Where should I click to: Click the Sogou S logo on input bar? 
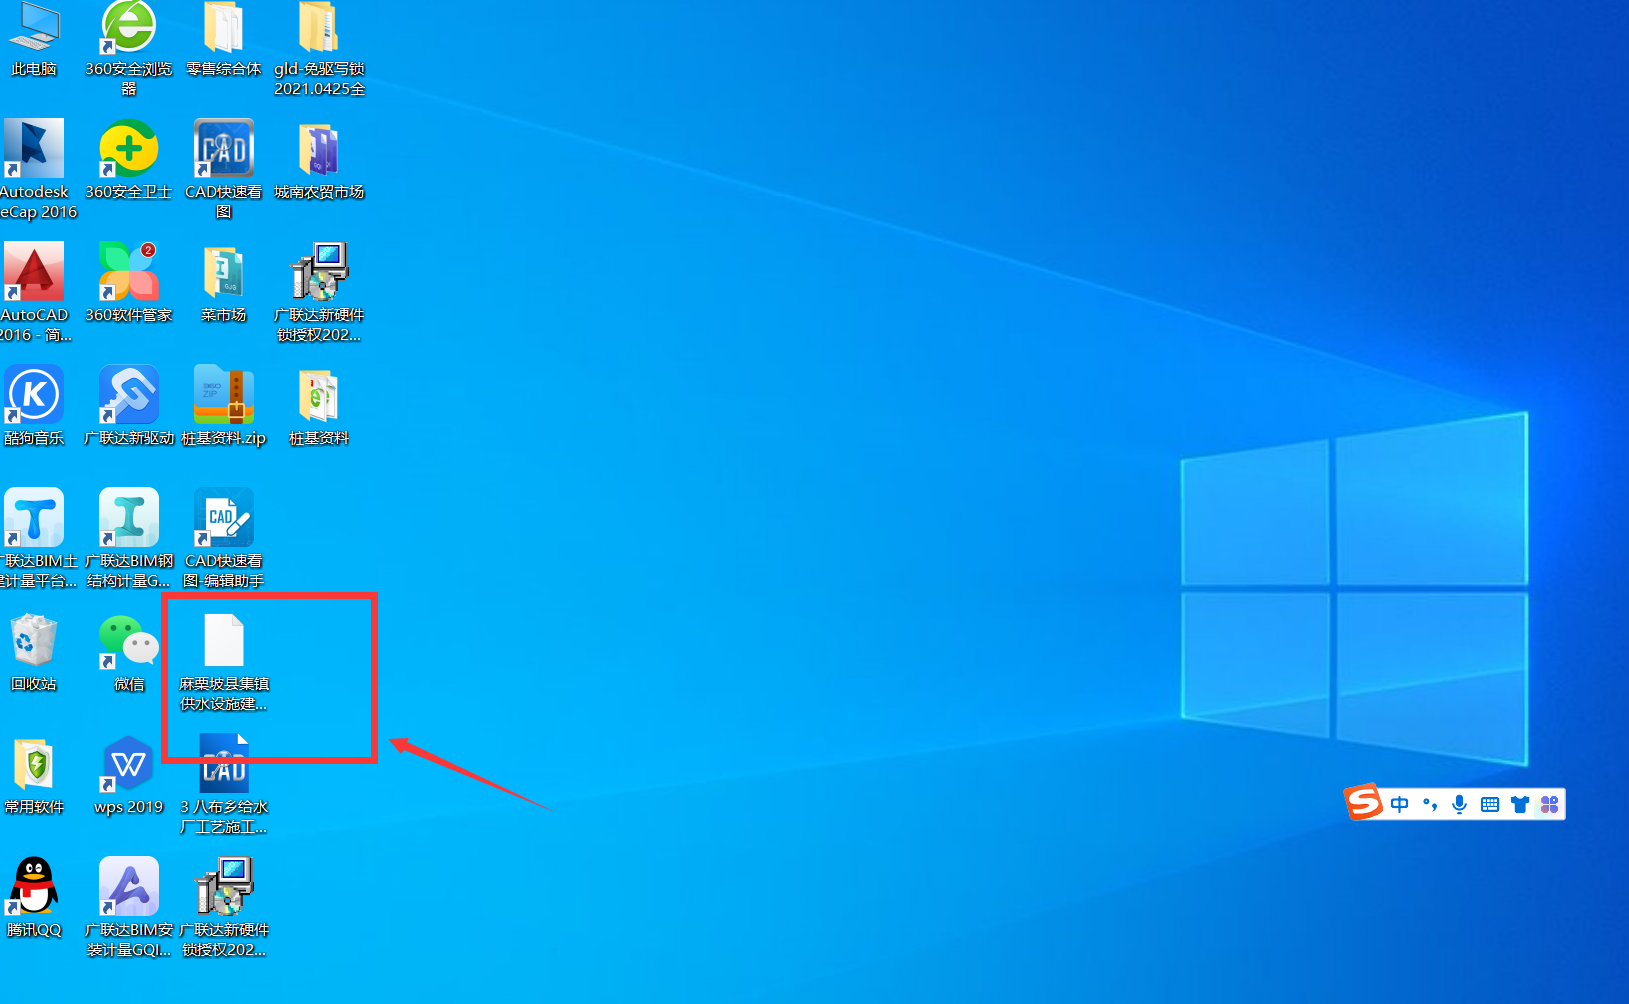click(1363, 801)
